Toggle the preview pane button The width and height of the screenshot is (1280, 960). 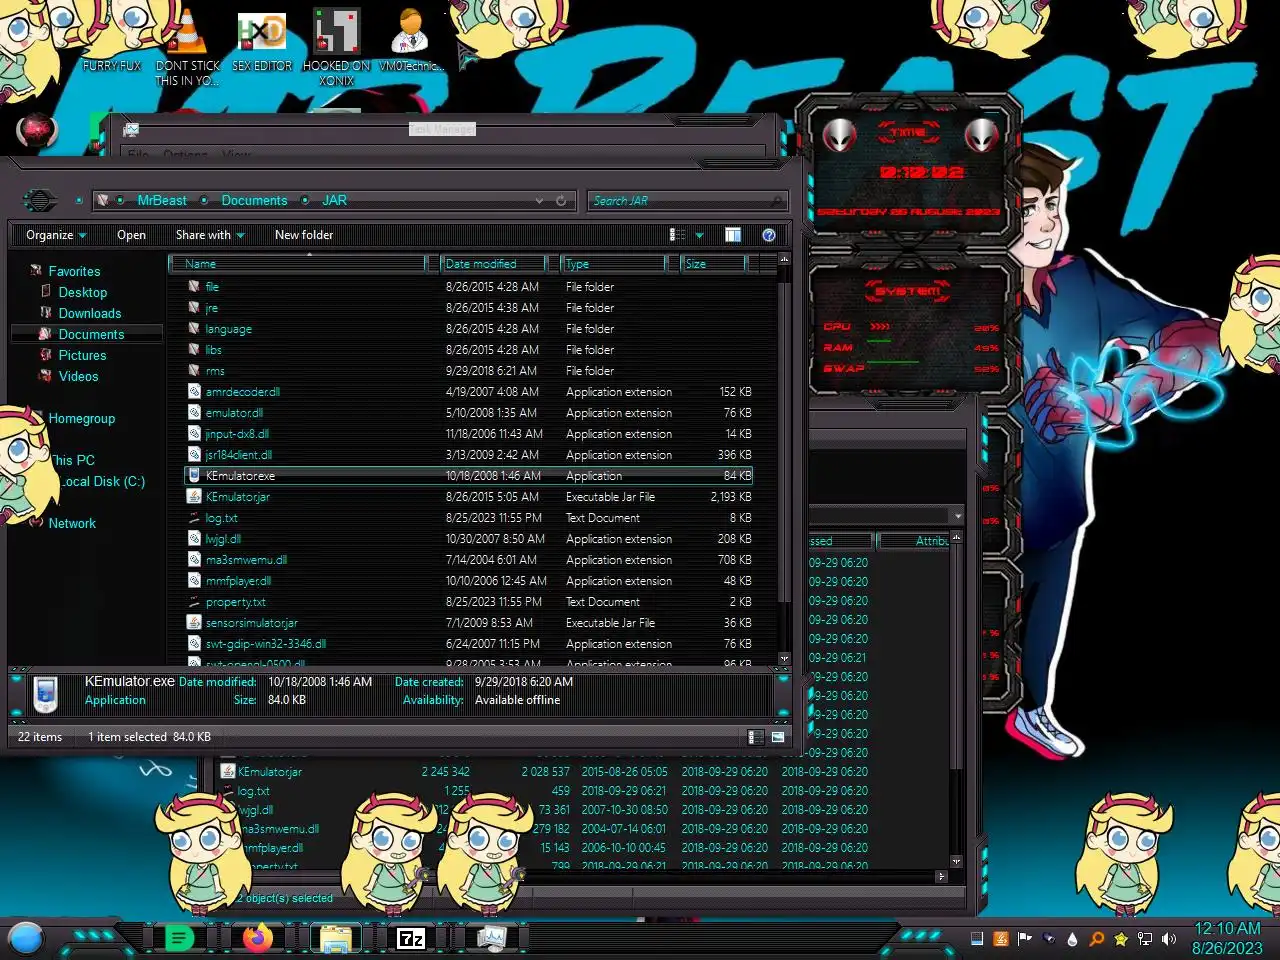click(x=733, y=235)
